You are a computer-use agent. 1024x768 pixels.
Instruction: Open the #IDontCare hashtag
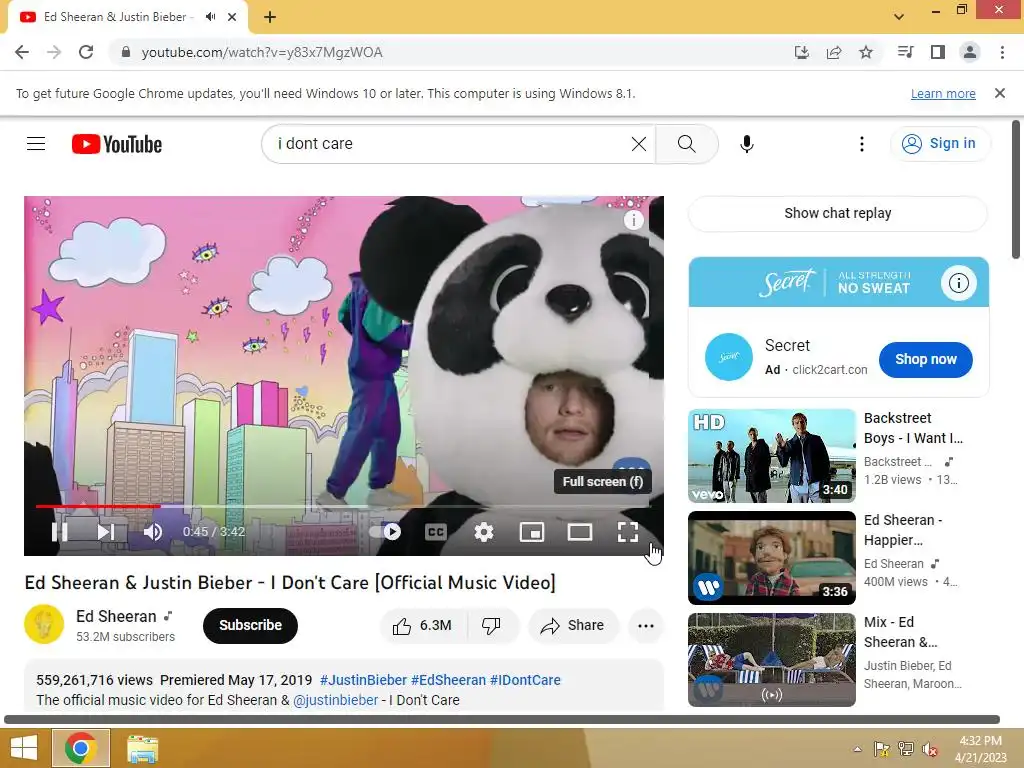tap(525, 680)
